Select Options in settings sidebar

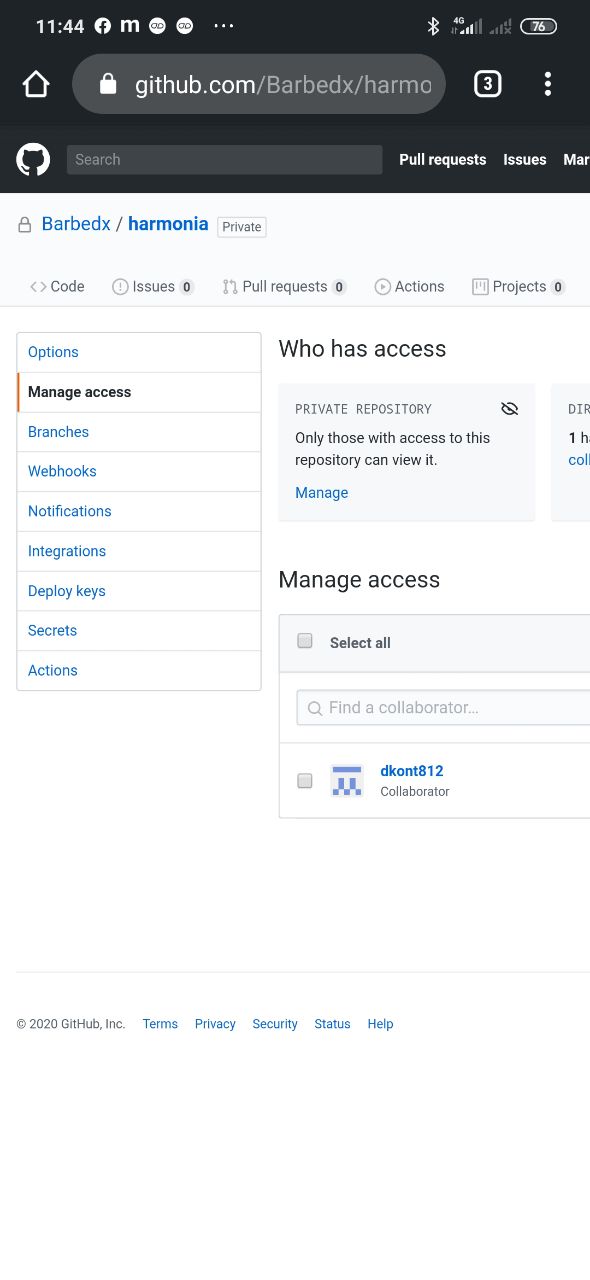point(139,352)
